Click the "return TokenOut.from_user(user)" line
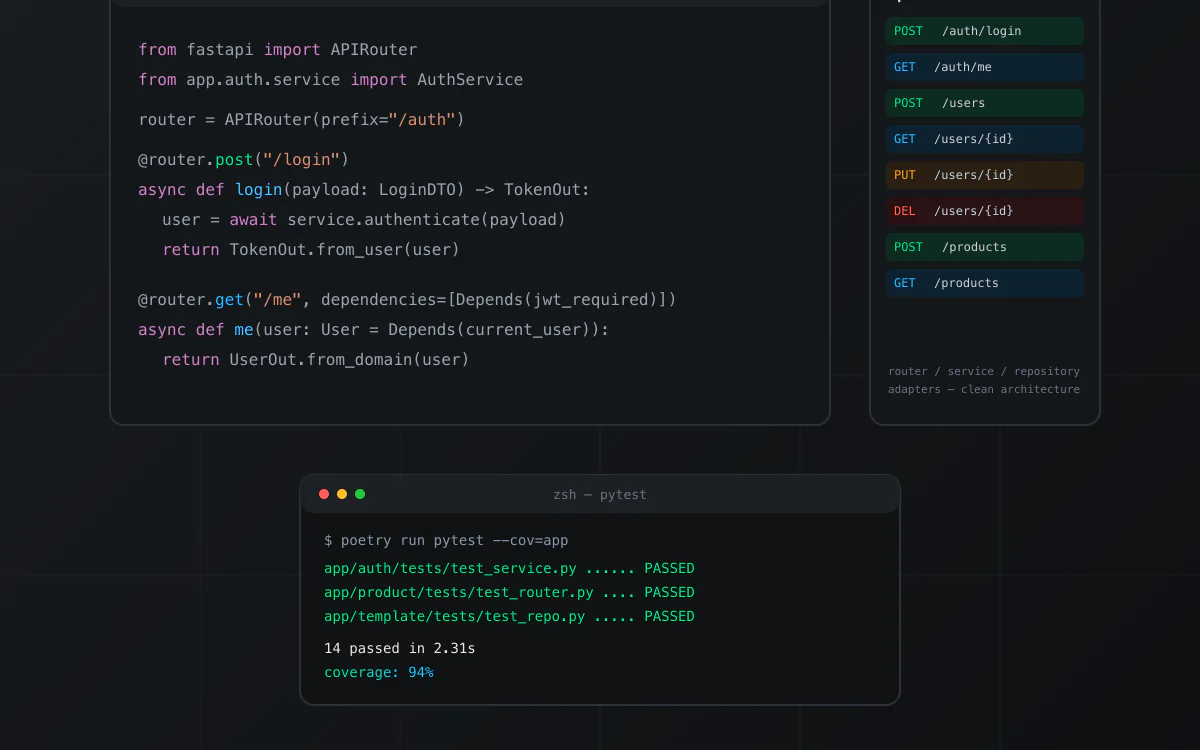This screenshot has width=1200, height=750. [311, 250]
